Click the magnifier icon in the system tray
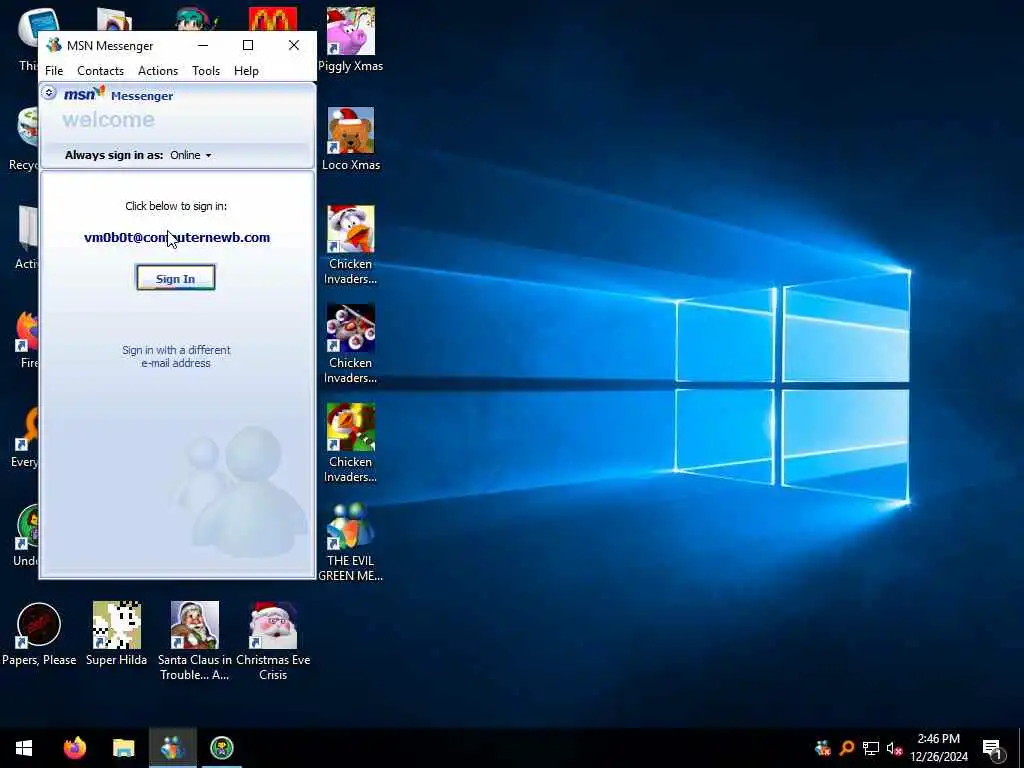Screen dimensions: 1024x768 (847, 748)
